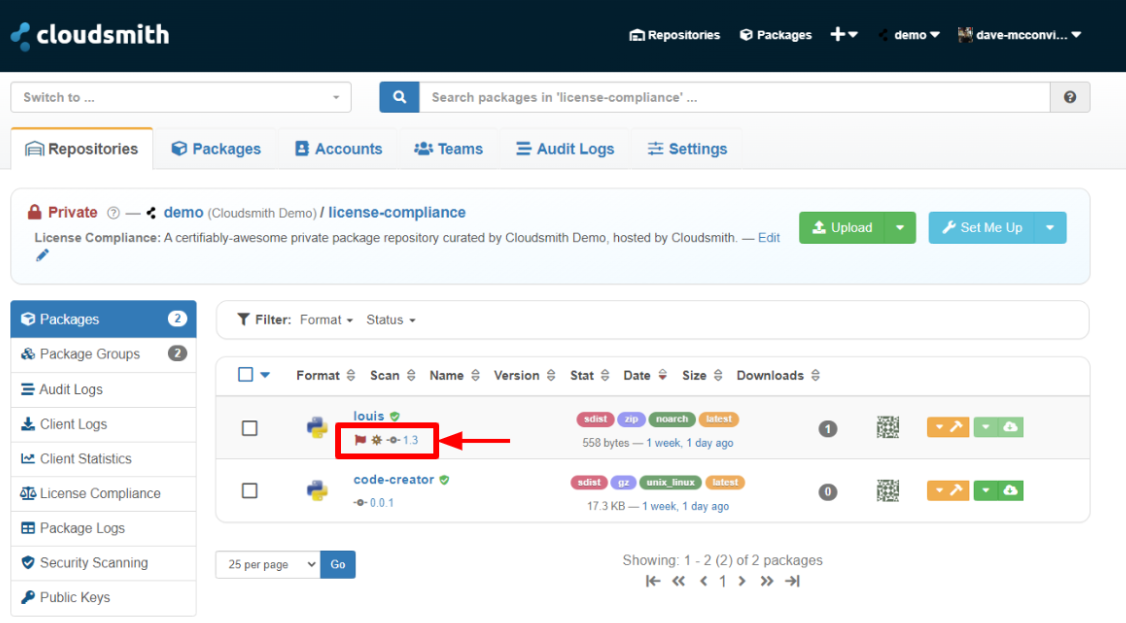Expand the Set Me Up dropdown arrow

click(1051, 228)
